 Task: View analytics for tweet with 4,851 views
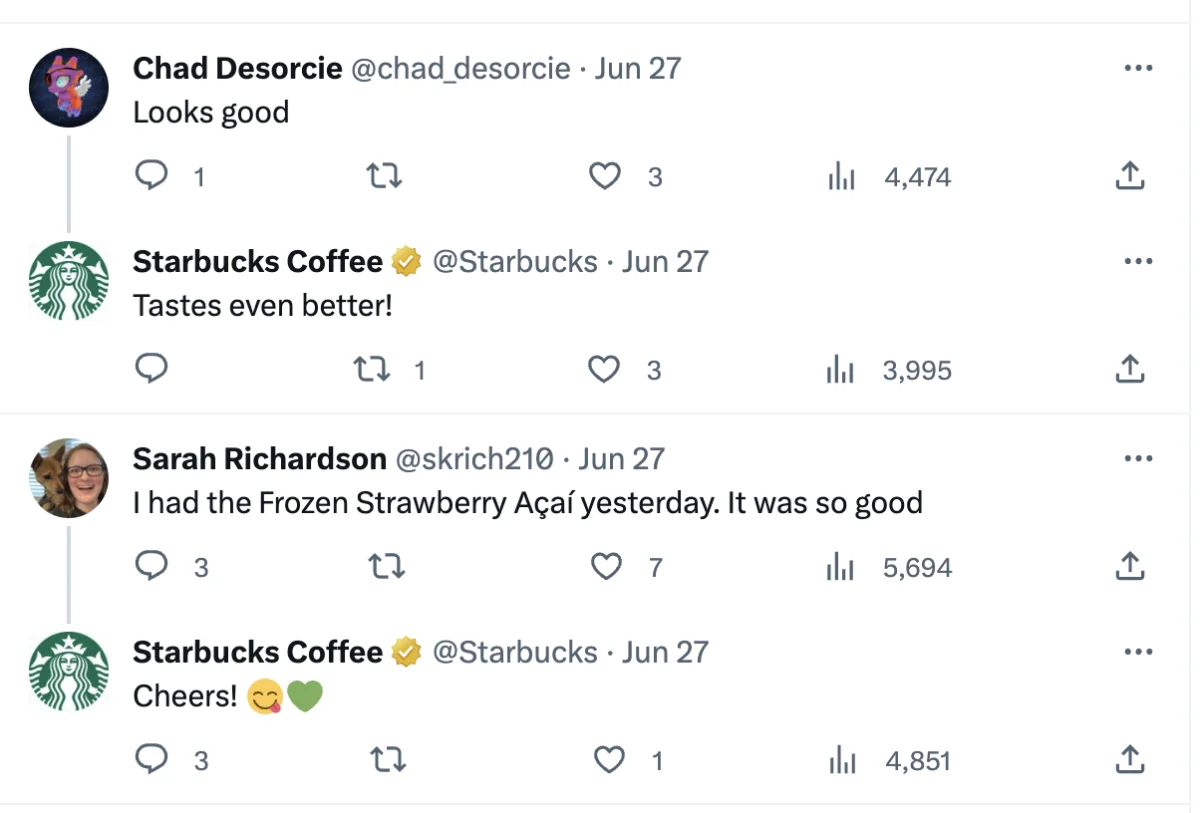point(840,761)
